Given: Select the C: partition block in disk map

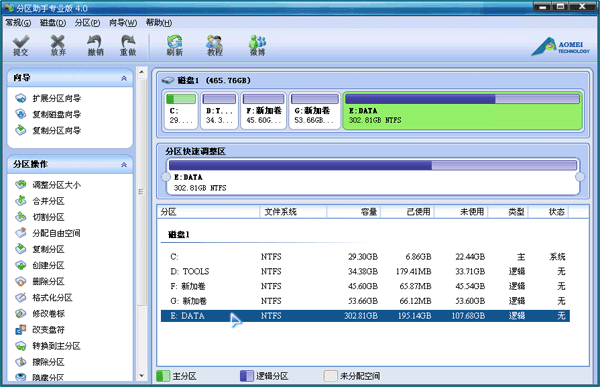Looking at the screenshot, I should [181, 110].
